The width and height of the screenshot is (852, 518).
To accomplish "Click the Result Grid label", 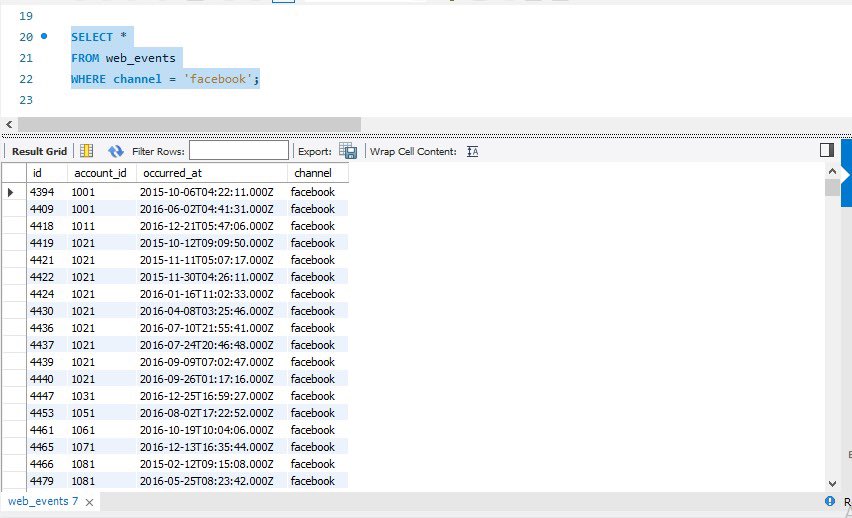I will pos(39,152).
